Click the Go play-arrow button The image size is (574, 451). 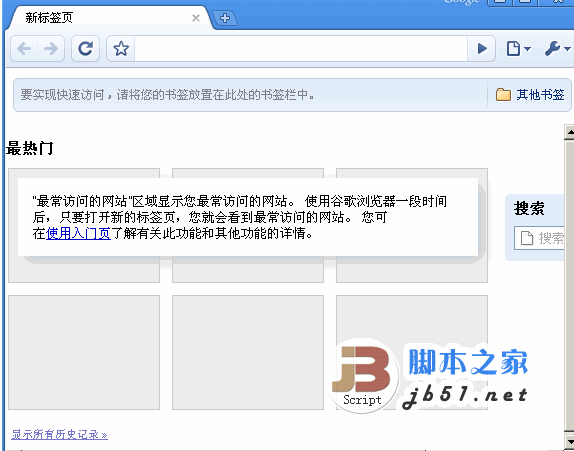tap(482, 48)
